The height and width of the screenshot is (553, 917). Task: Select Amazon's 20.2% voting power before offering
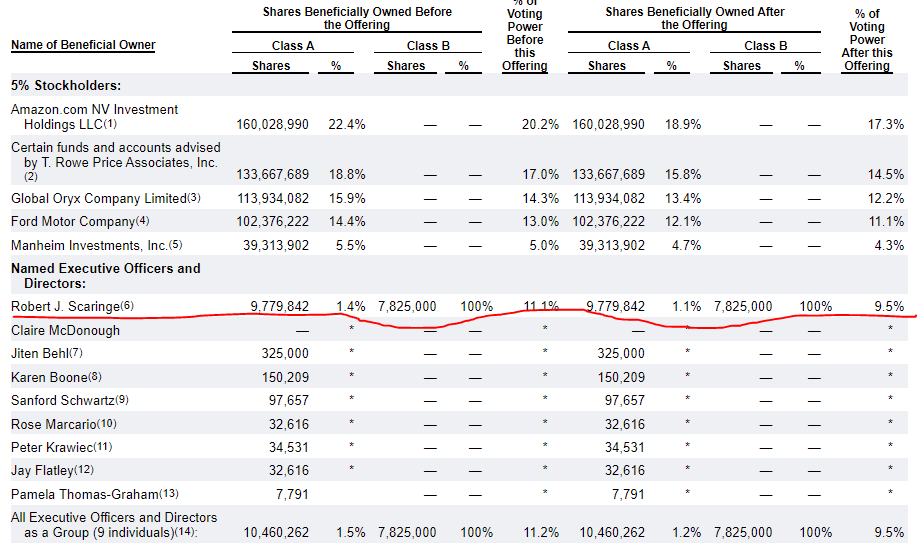[x=540, y=125]
